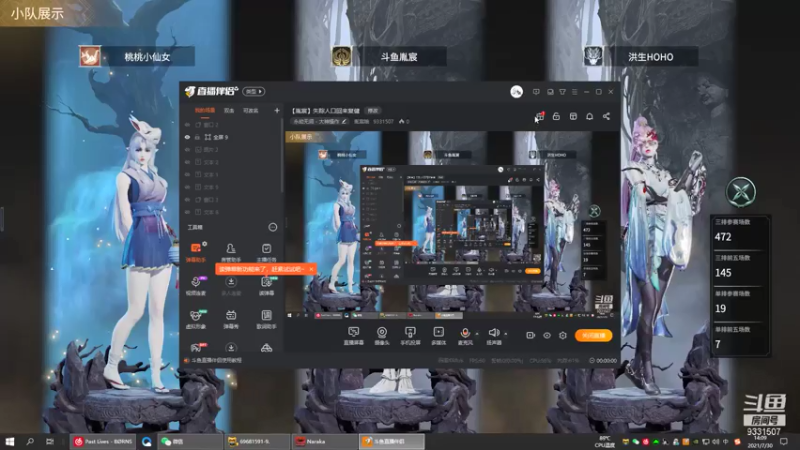Select the 全屏 9 source row

(232, 137)
